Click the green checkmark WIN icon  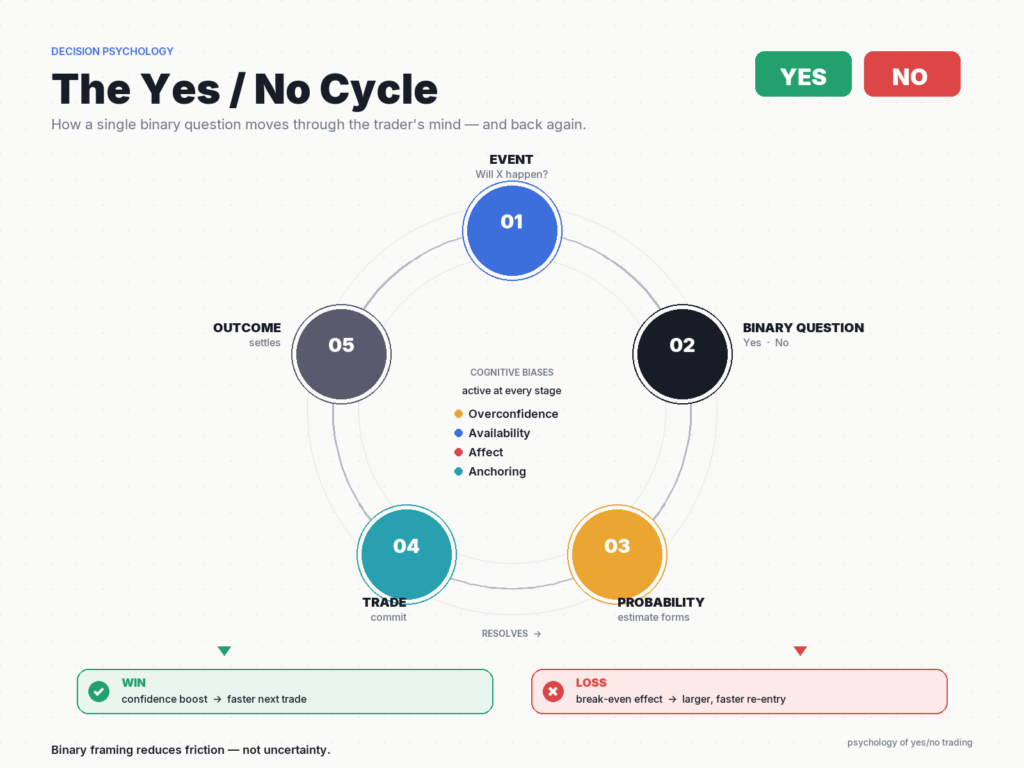99,691
